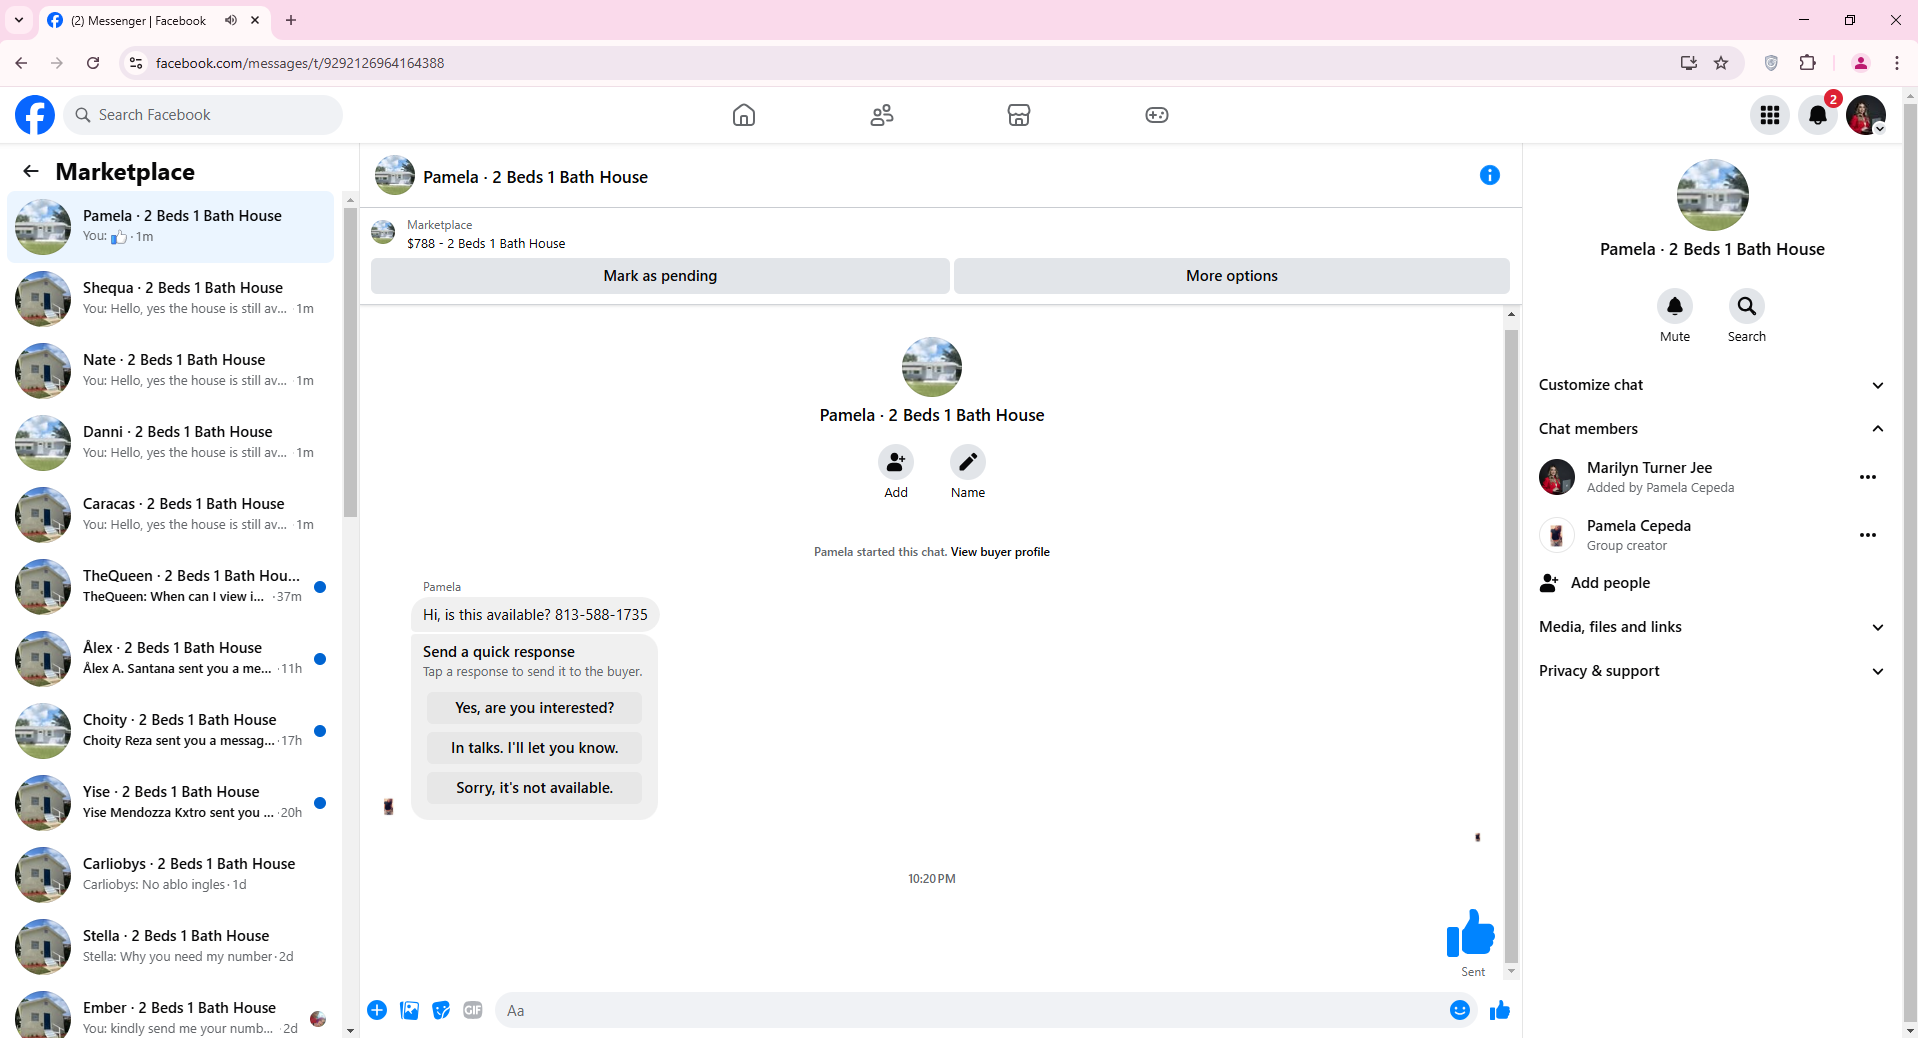Open a new browser tab

(x=291, y=20)
